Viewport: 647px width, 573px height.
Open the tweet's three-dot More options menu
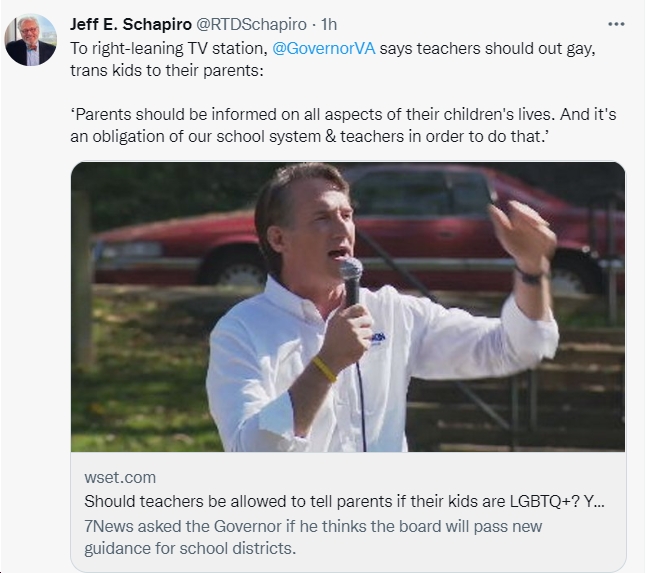coord(616,24)
